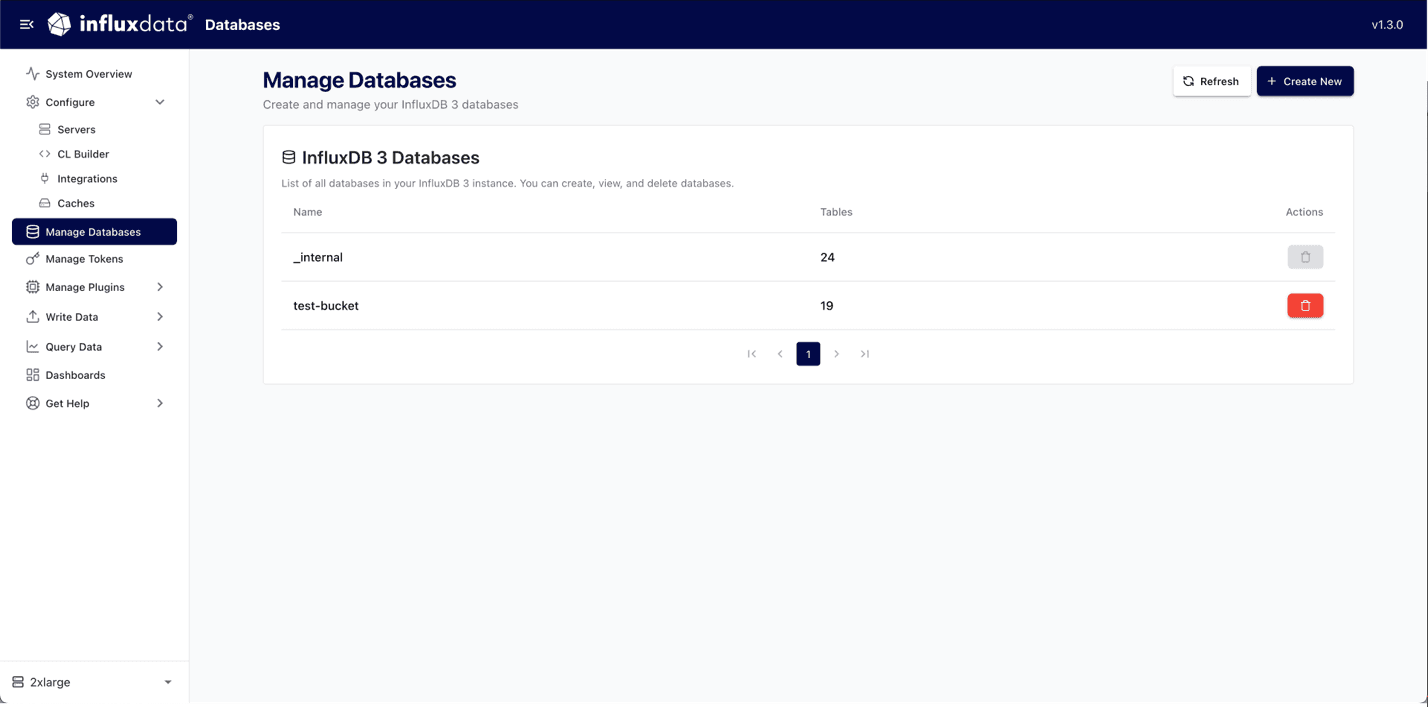Click the System Overview pulse icon
The image size is (1428, 707).
(x=33, y=74)
